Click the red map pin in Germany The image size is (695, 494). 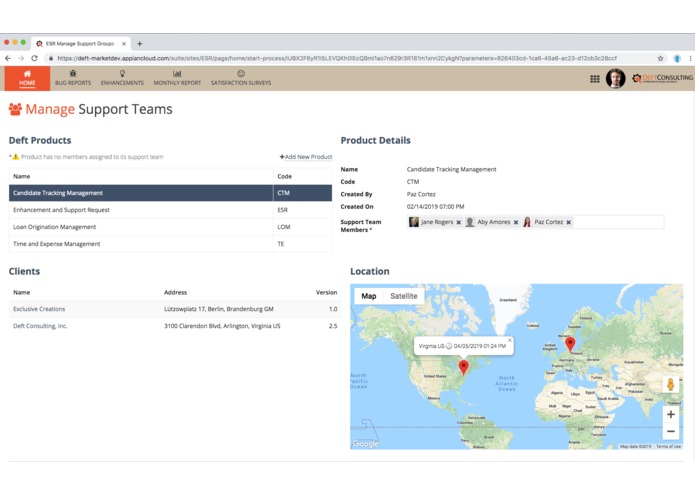point(570,344)
